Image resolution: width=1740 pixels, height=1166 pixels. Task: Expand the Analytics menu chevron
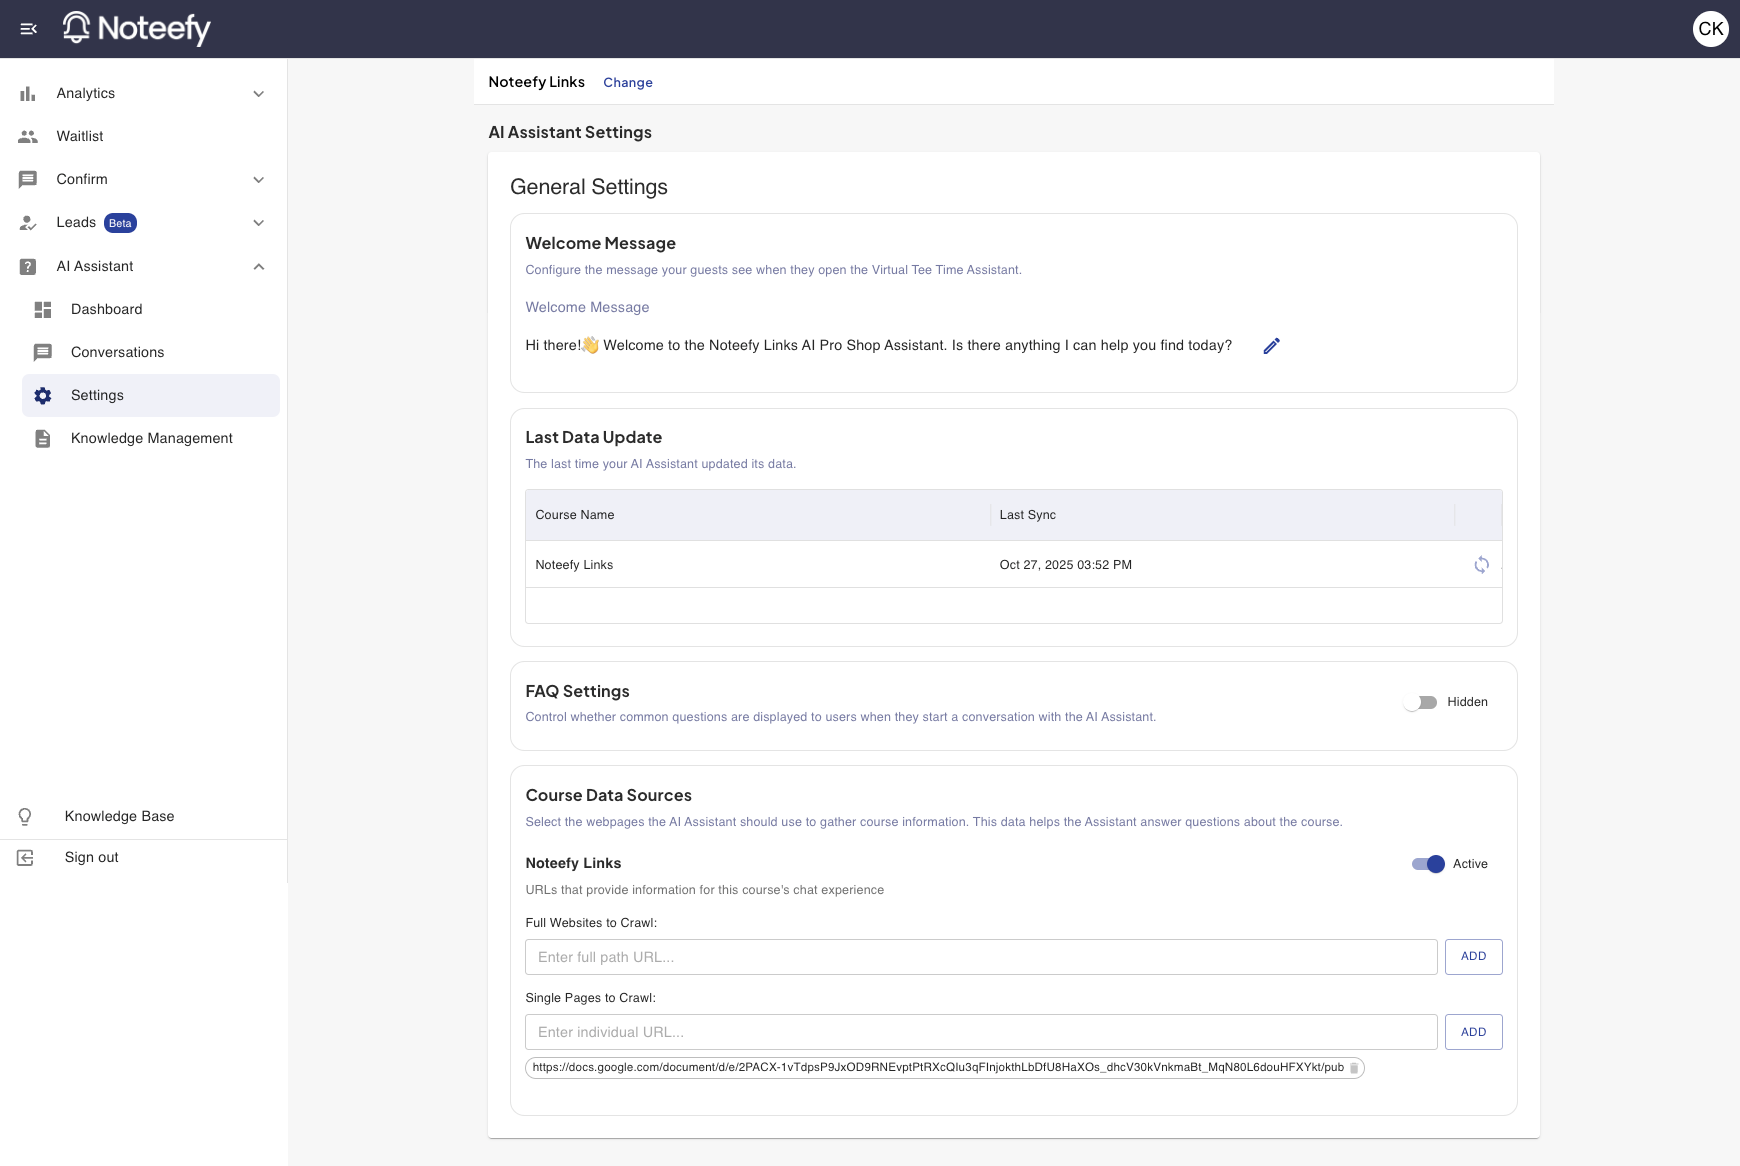[259, 94]
